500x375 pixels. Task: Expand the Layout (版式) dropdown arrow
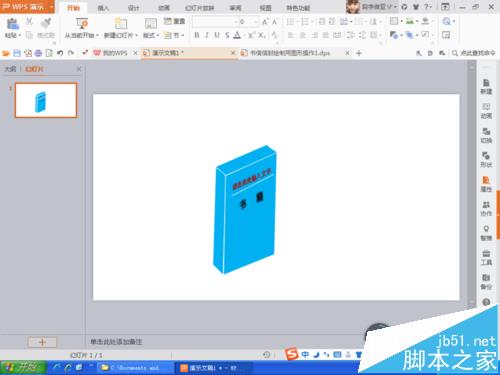(x=158, y=35)
